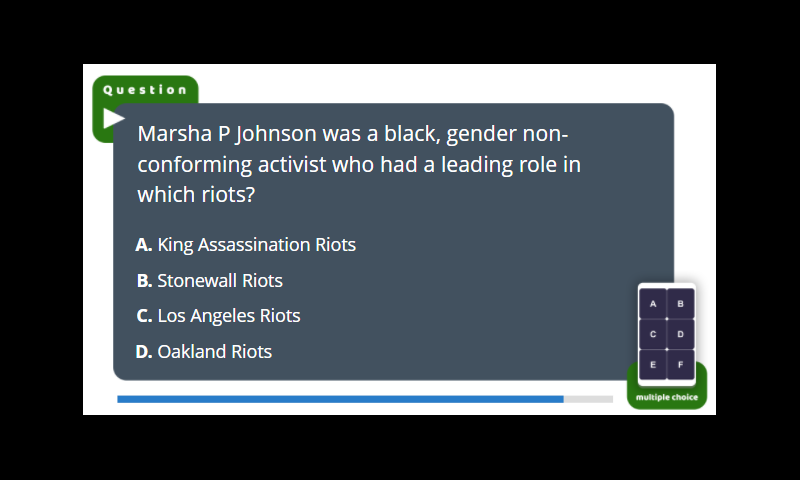Select keypad button F
The height and width of the screenshot is (480, 800).
point(680,364)
